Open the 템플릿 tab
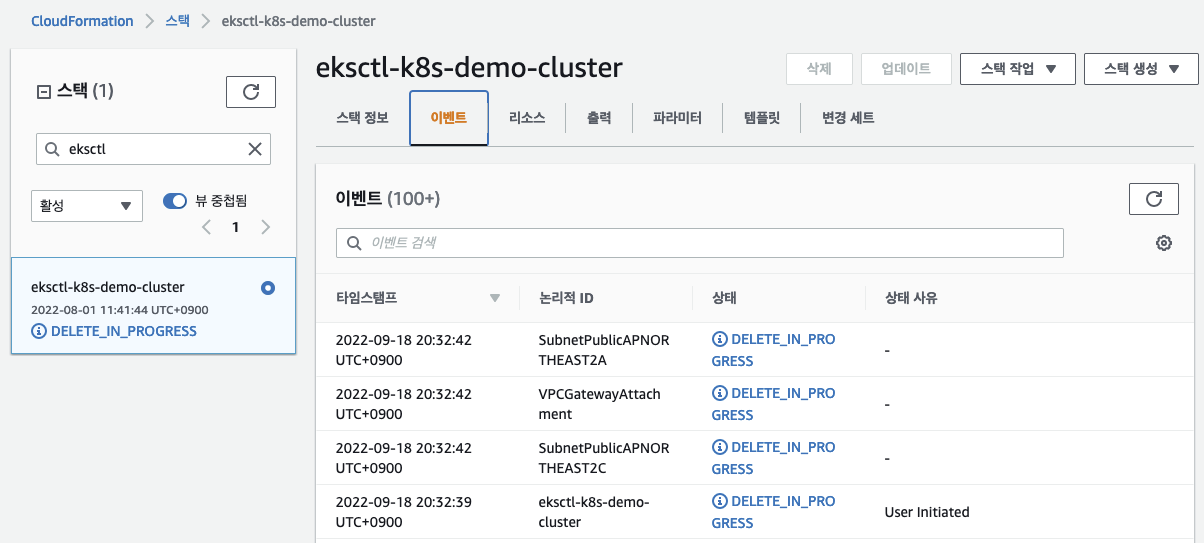The width and height of the screenshot is (1204, 543). pyautogui.click(x=761, y=118)
